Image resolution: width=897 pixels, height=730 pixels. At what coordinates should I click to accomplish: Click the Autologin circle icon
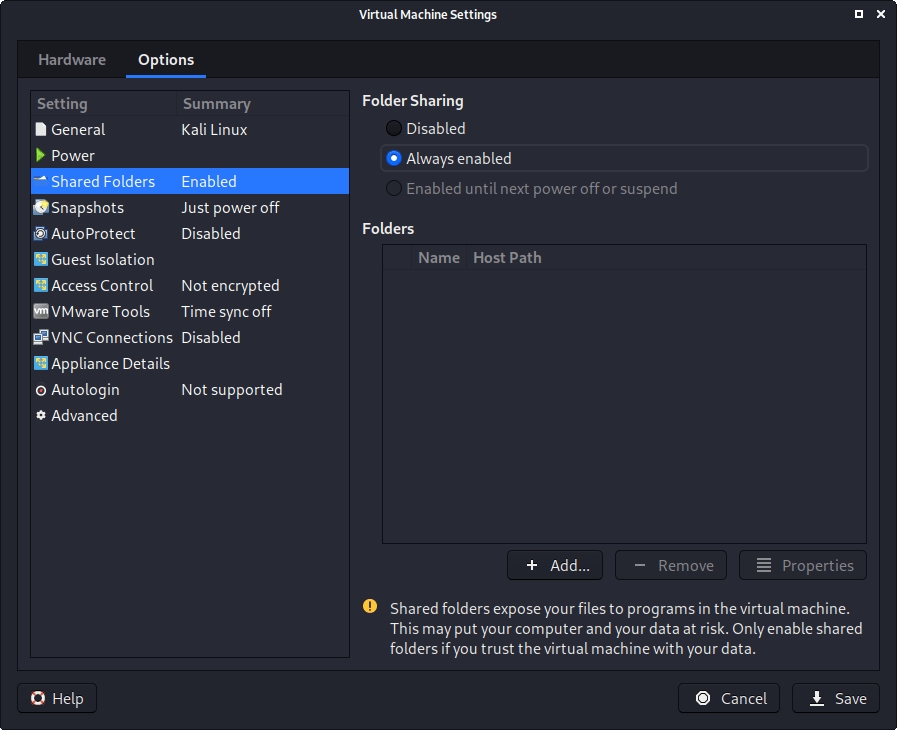(x=41, y=390)
